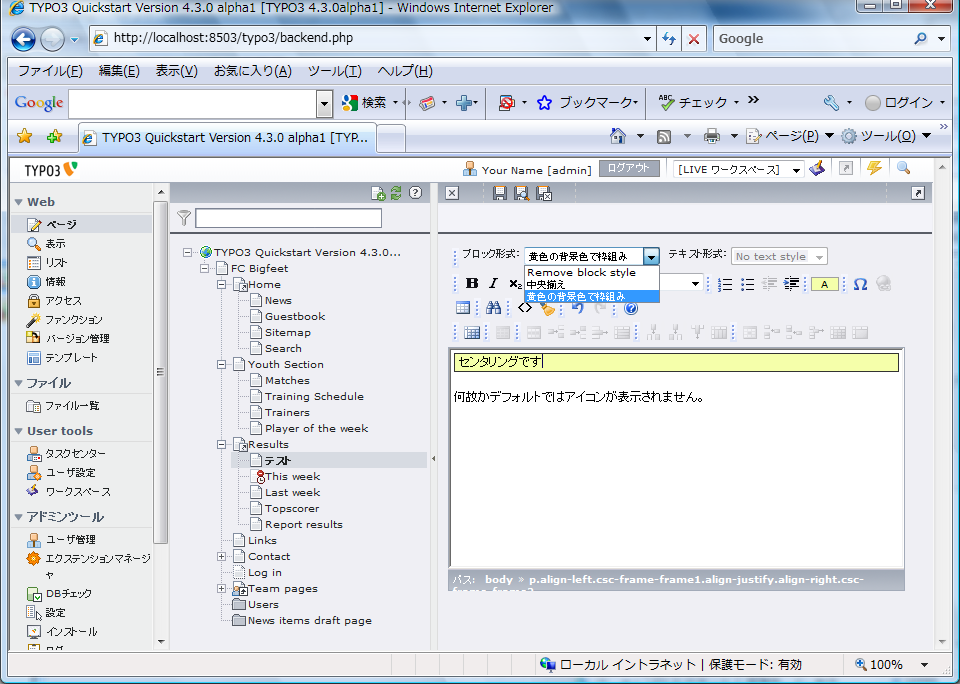Click the ブックマーク button in Google toolbar
Image resolution: width=960 pixels, height=684 pixels.
(587, 103)
